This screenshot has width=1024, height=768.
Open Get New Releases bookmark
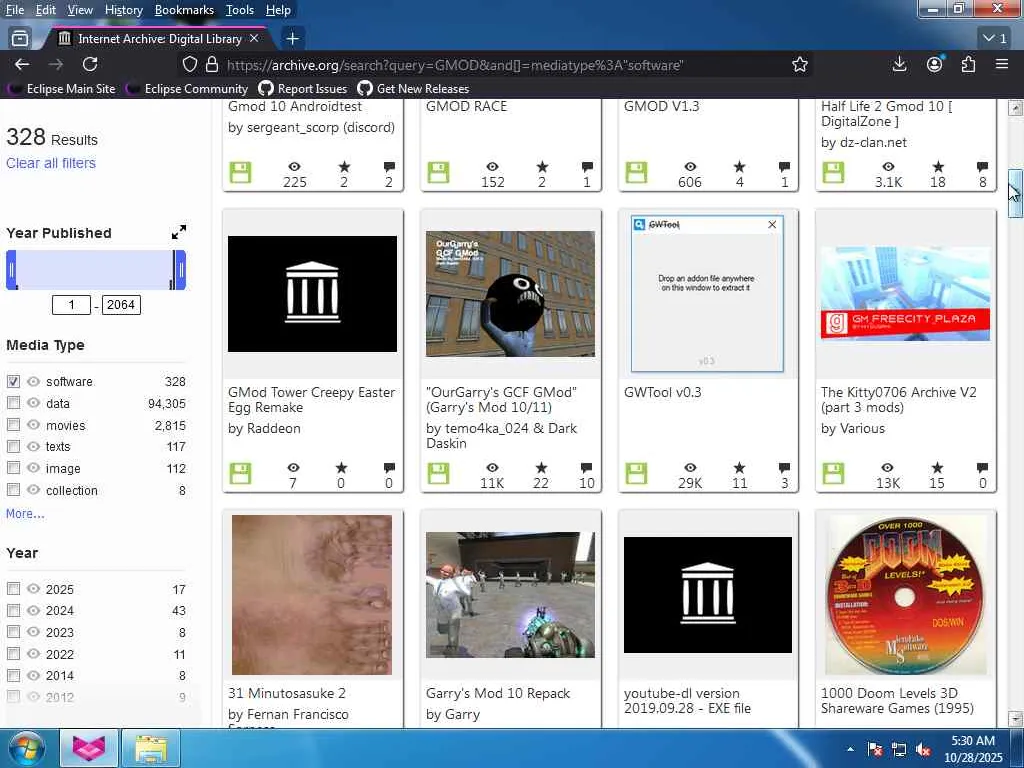[x=413, y=89]
